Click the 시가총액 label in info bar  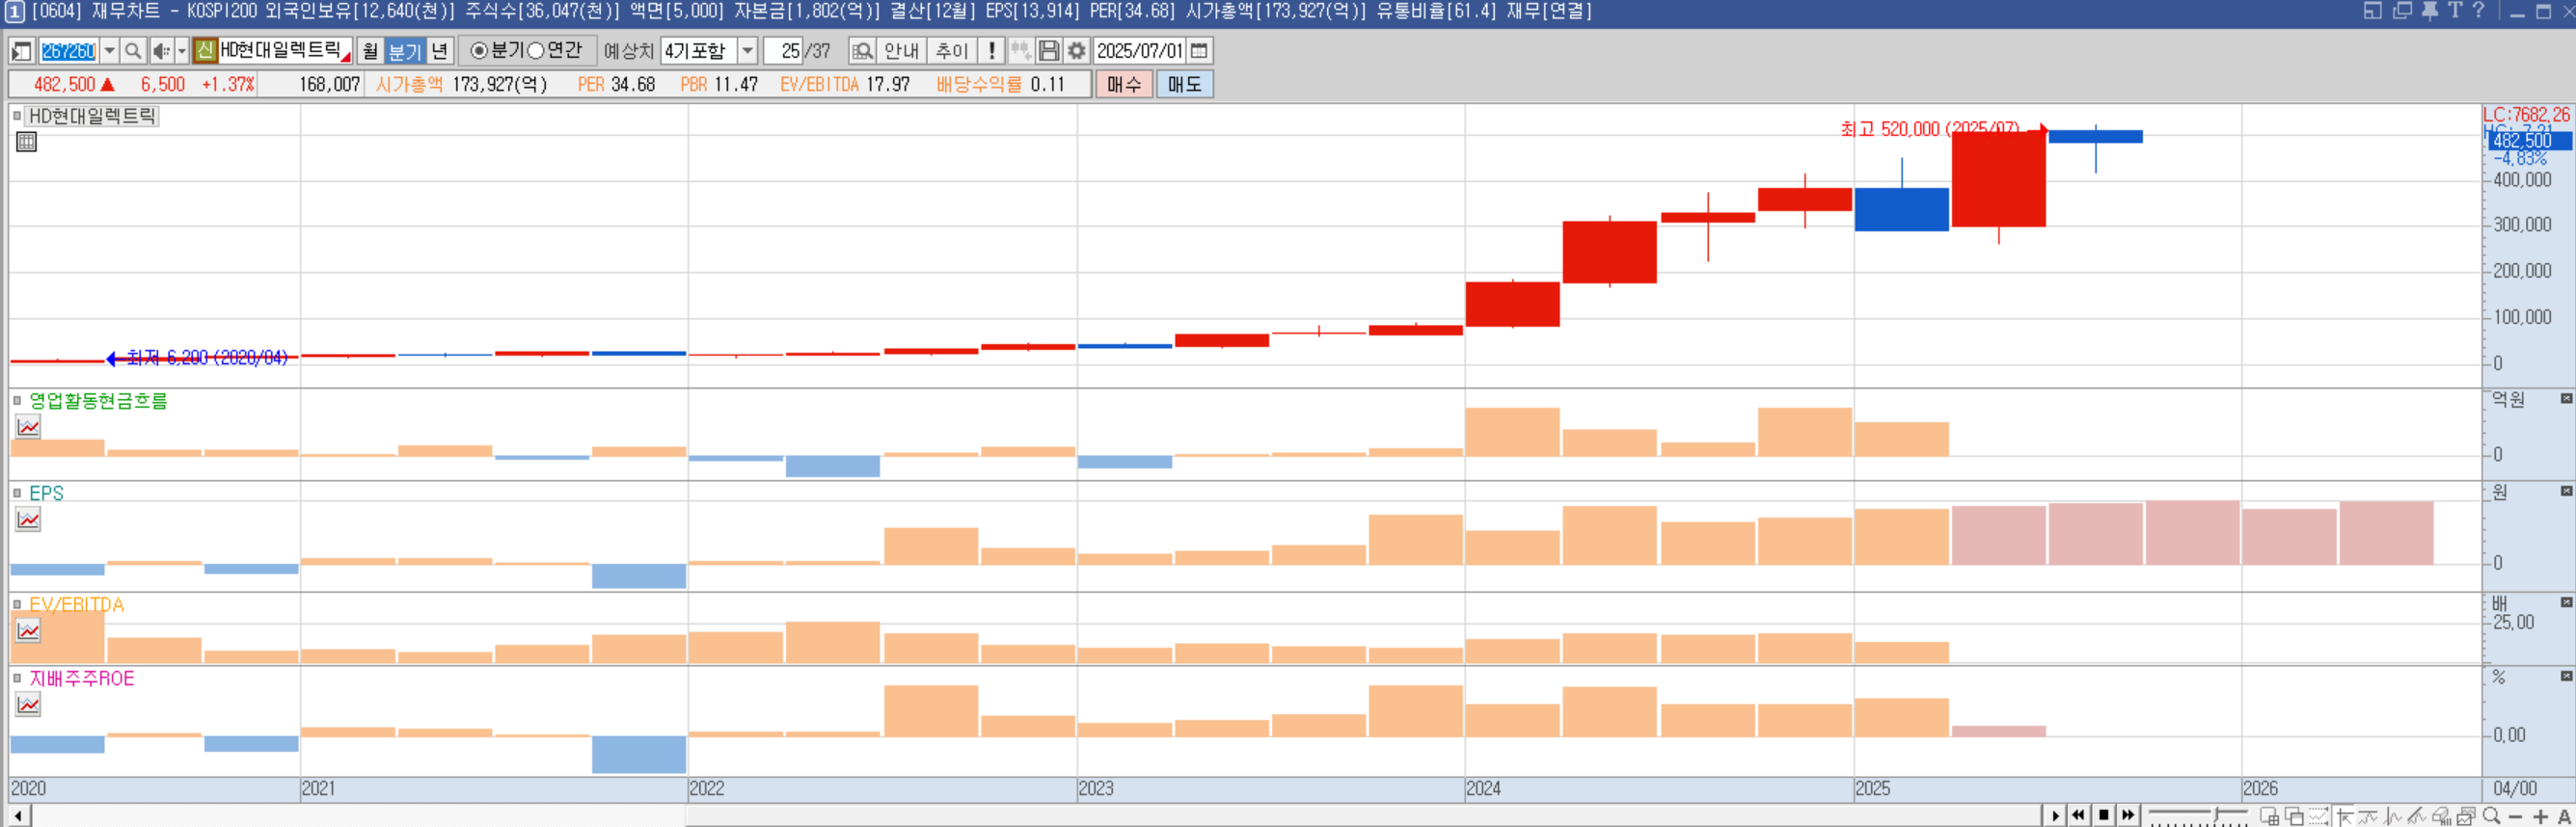tap(409, 85)
